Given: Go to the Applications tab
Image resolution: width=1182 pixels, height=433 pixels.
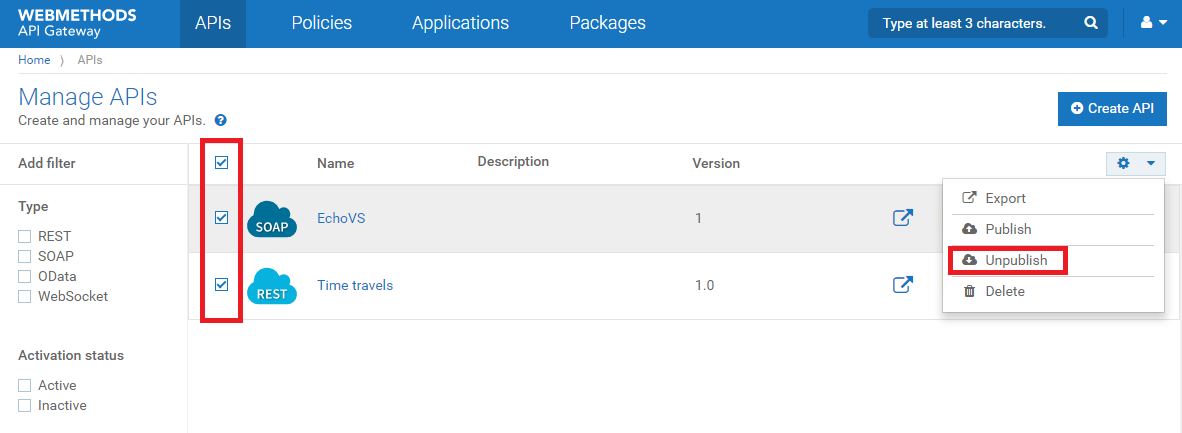Looking at the screenshot, I should click(x=460, y=23).
